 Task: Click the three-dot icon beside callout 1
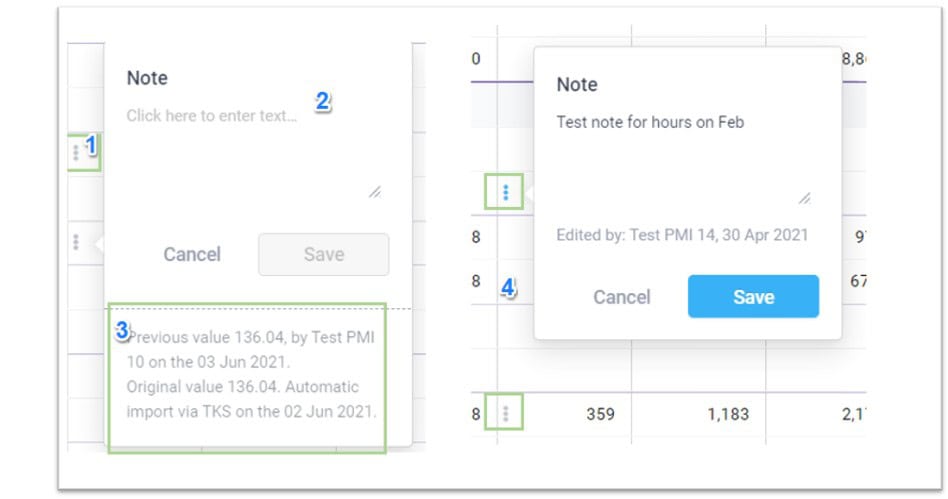pyautogui.click(x=76, y=153)
